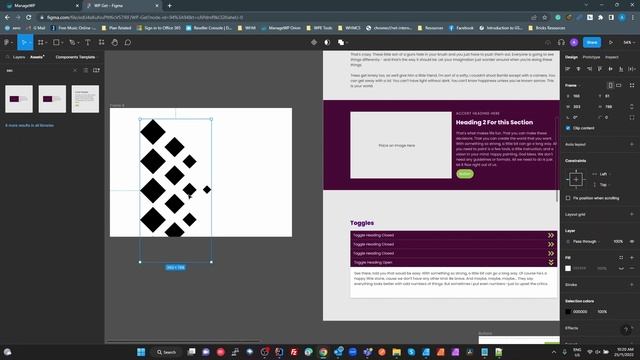Switch to the Assets tab

point(37,57)
